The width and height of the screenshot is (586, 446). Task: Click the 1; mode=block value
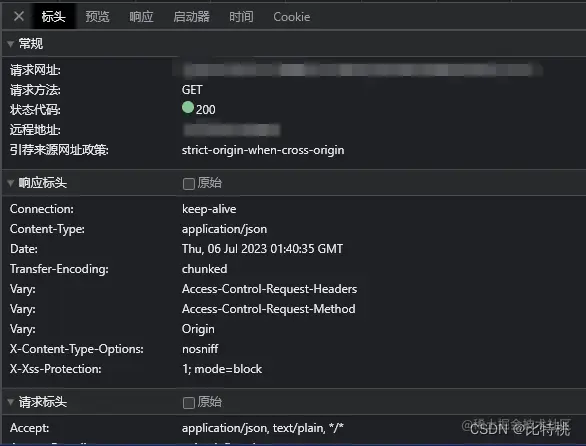click(x=222, y=369)
